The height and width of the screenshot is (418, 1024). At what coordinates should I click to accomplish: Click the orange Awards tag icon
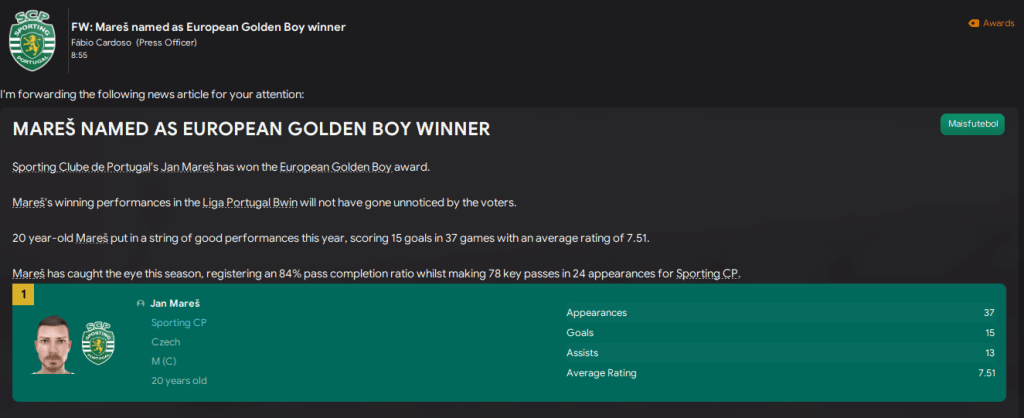click(973, 23)
